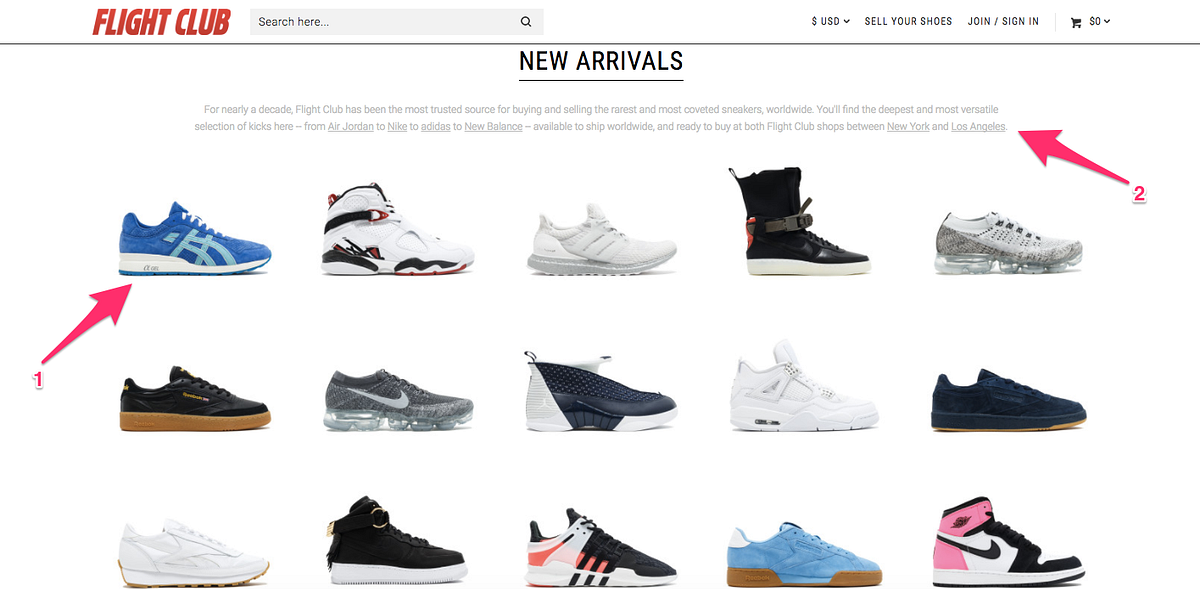Image resolution: width=1200 pixels, height=589 pixels.
Task: Open the New Balance link
Action: [x=493, y=127]
